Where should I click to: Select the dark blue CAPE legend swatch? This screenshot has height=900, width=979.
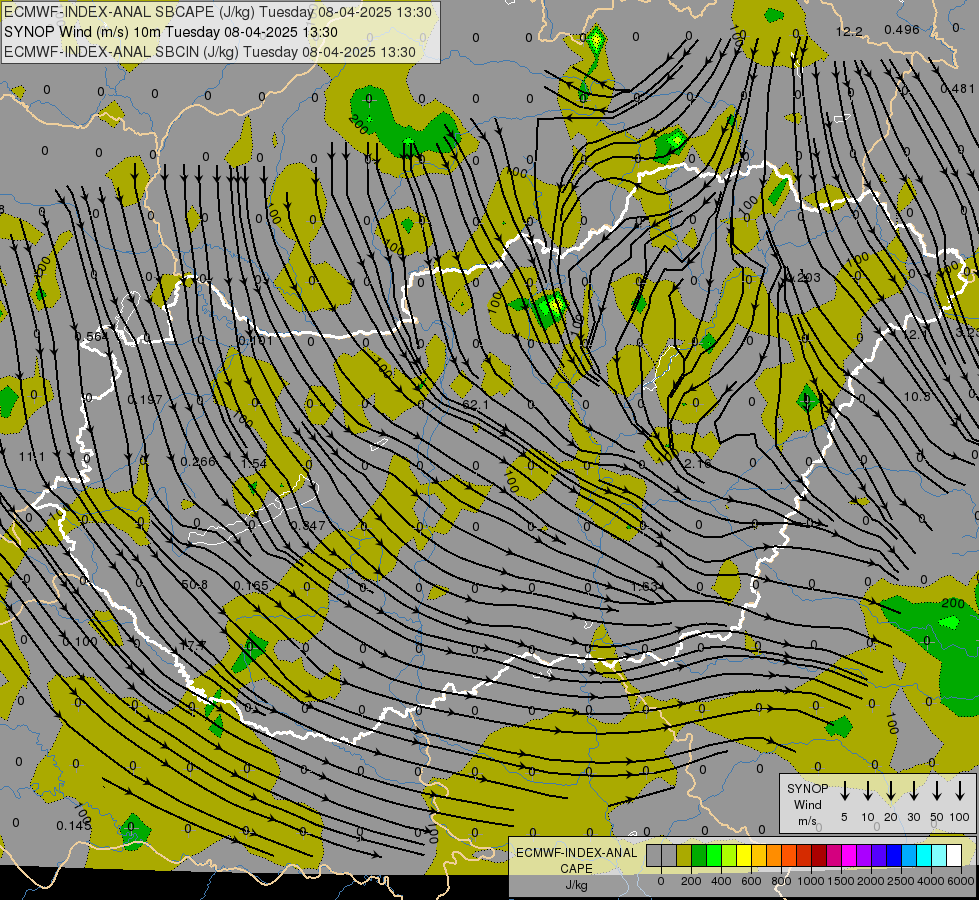coord(894,856)
